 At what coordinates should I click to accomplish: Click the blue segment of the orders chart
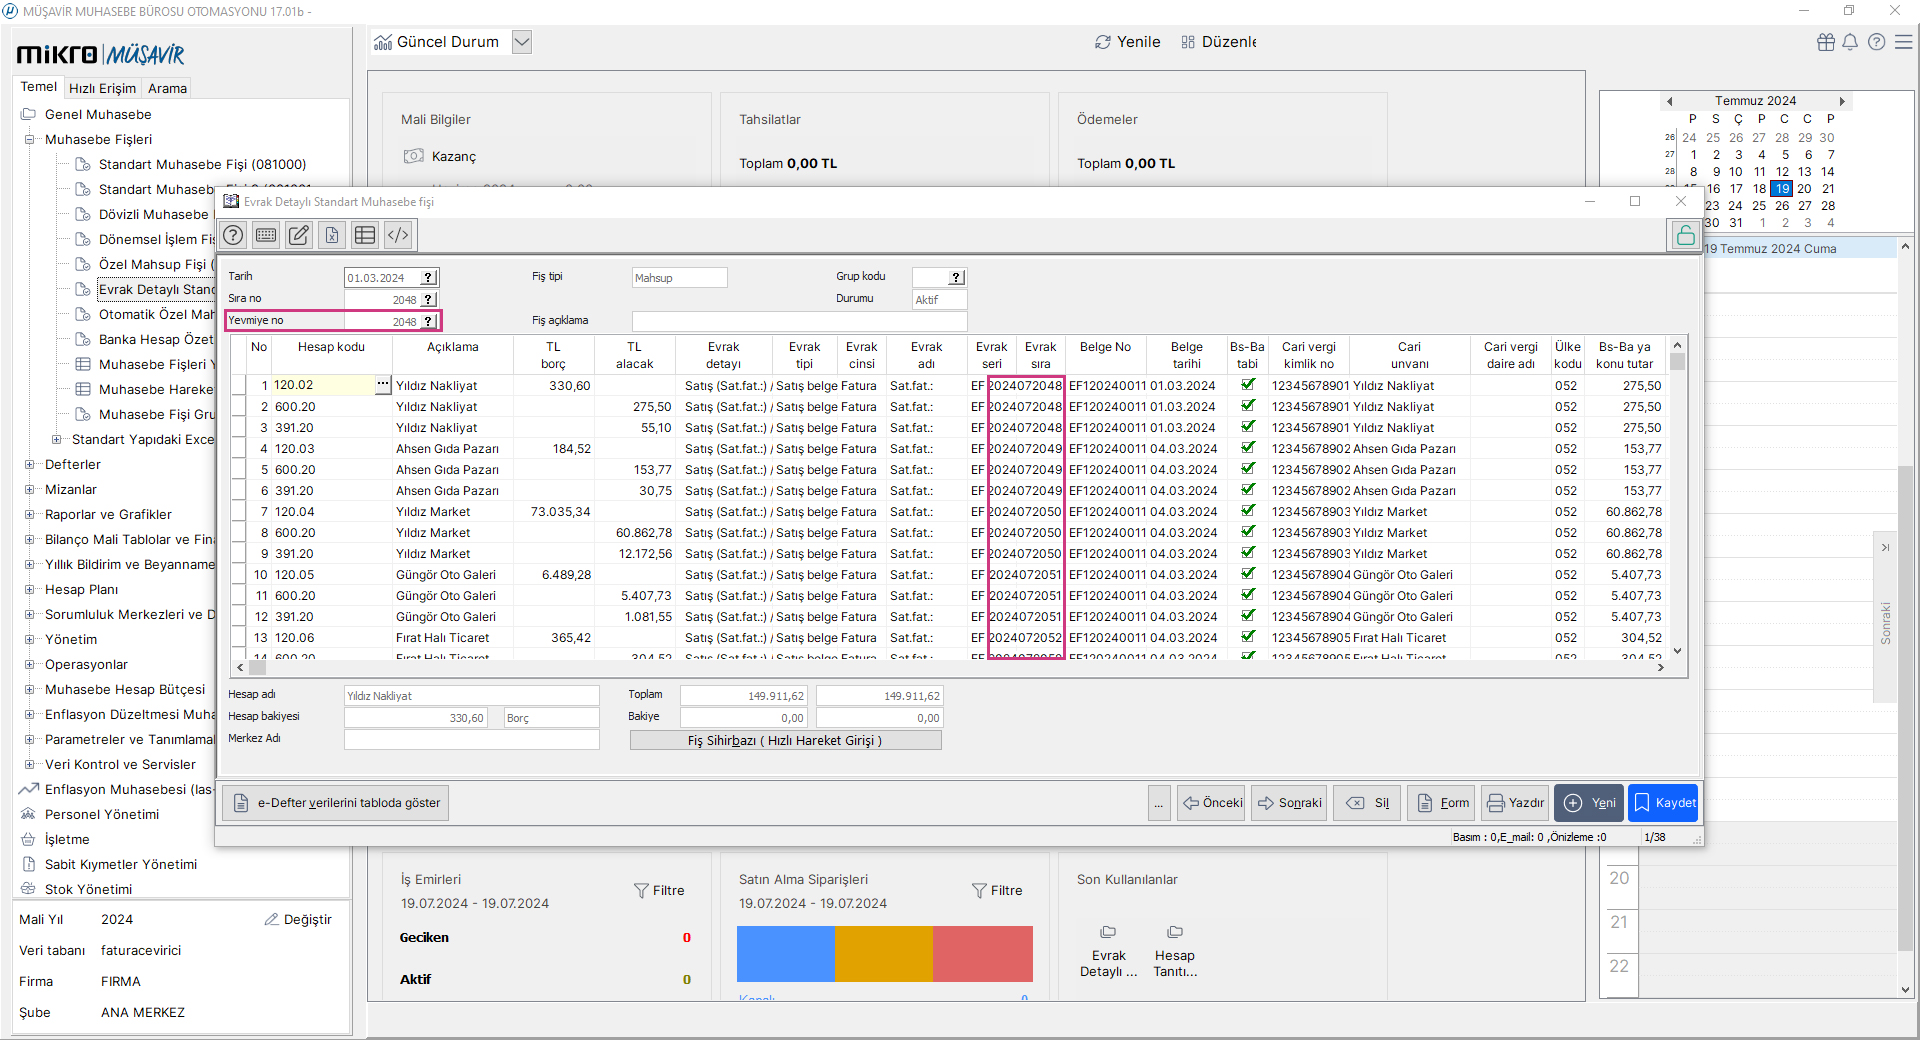tap(785, 953)
